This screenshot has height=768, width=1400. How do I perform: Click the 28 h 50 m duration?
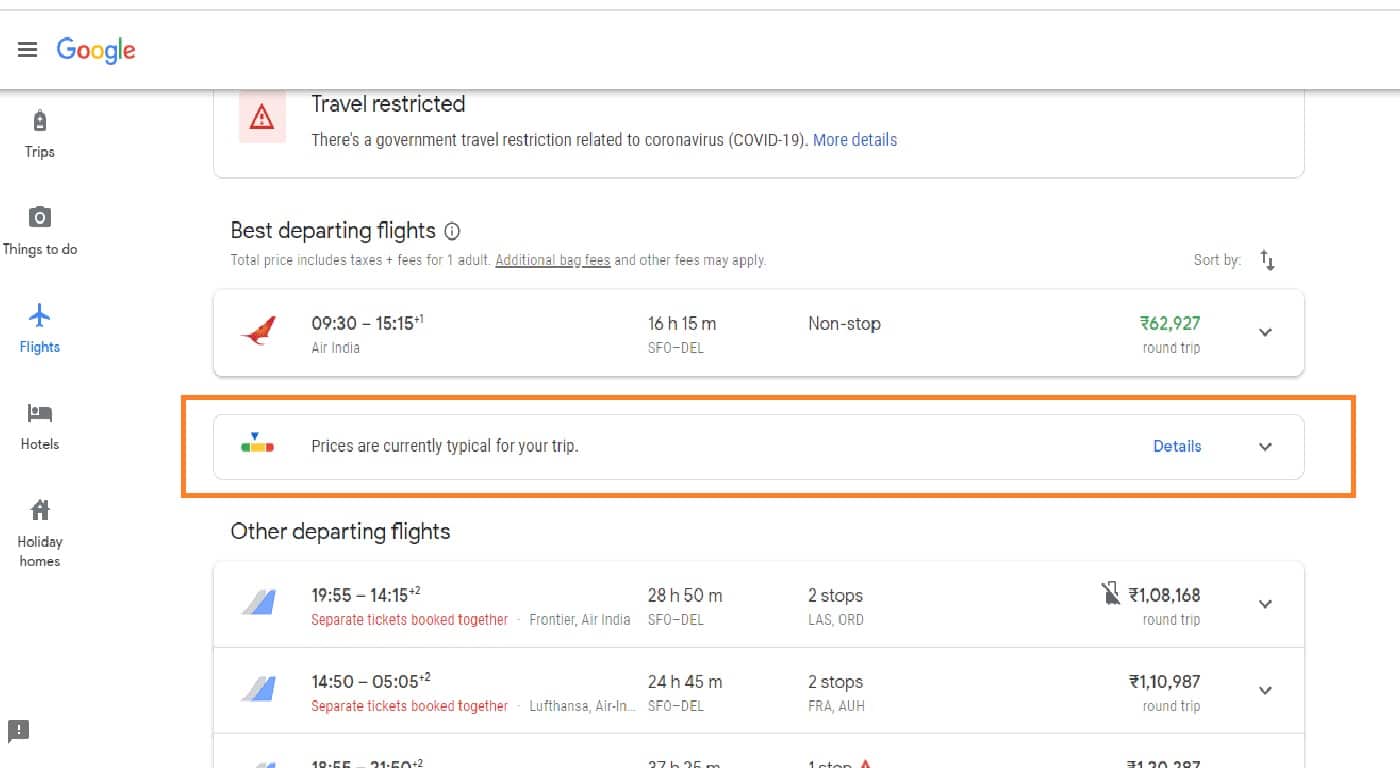685,595
